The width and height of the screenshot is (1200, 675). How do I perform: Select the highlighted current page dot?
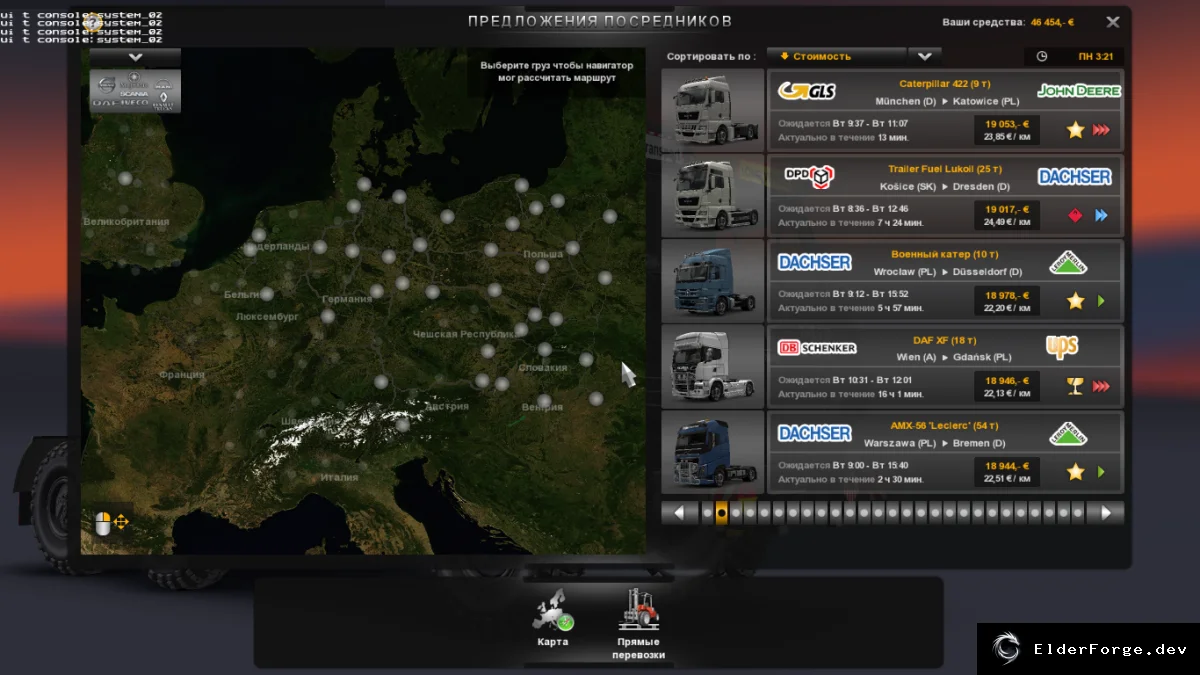coord(721,513)
